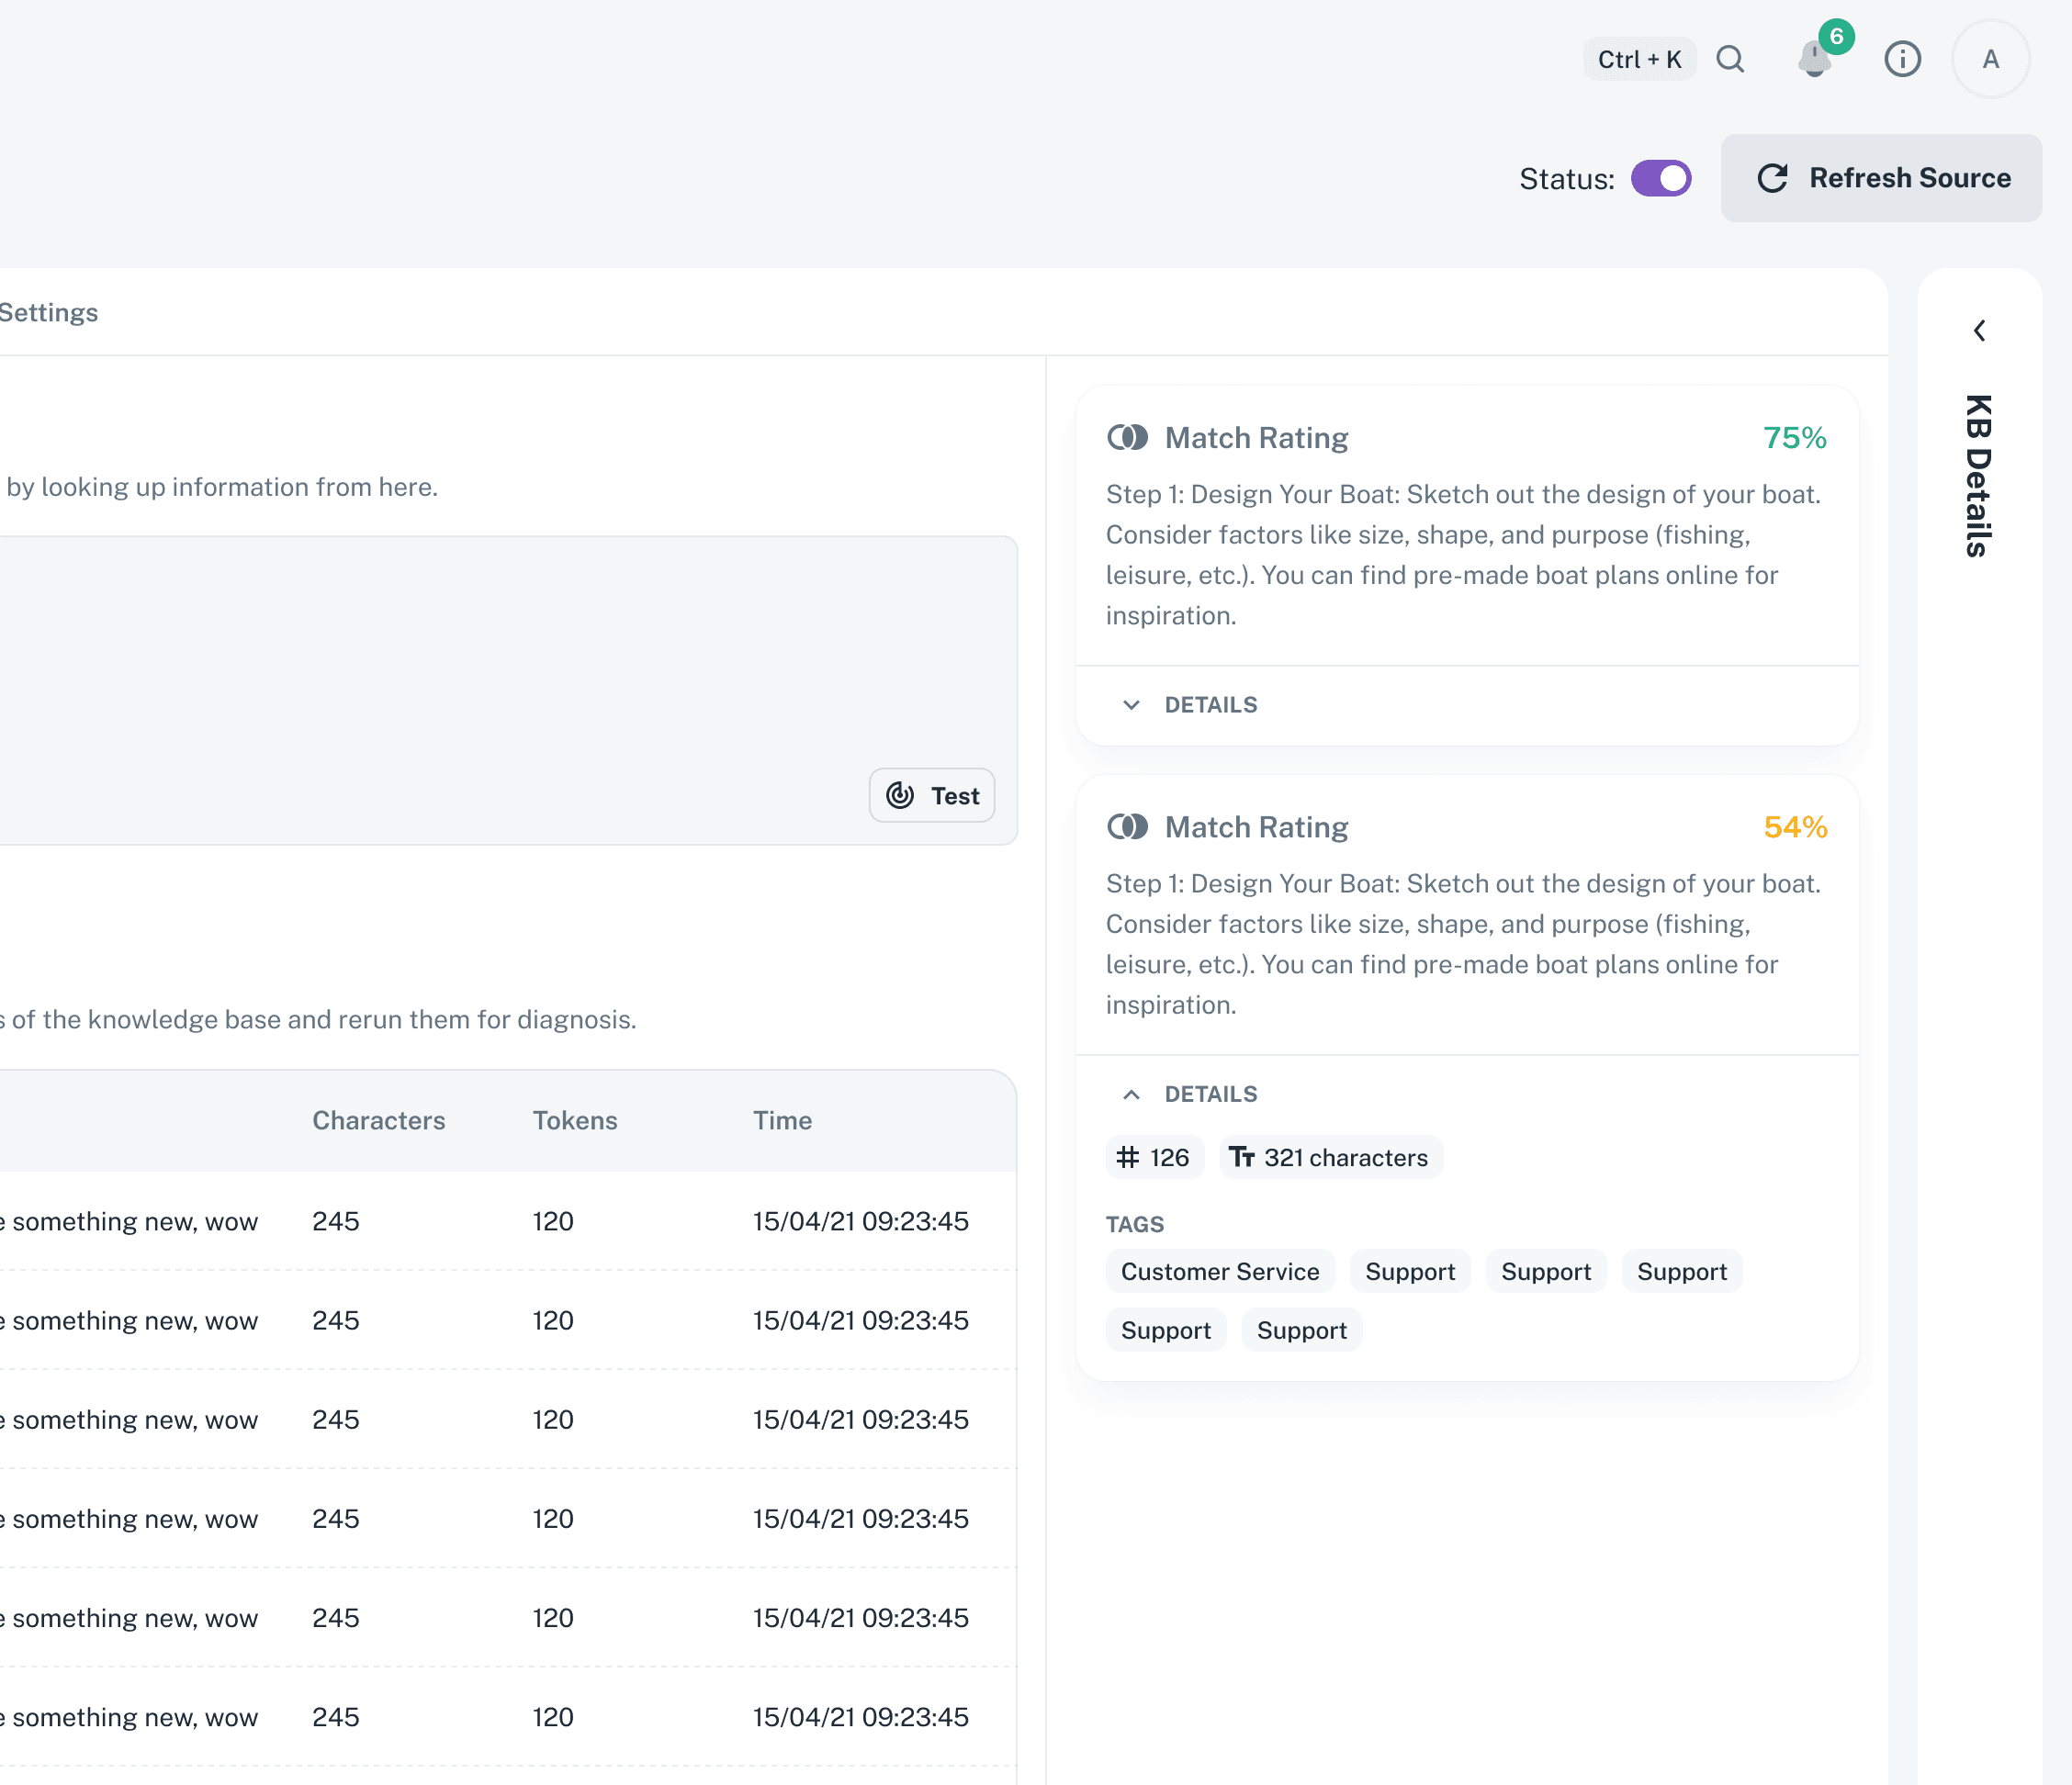
Task: Toggle the Status switch off
Action: point(1660,178)
